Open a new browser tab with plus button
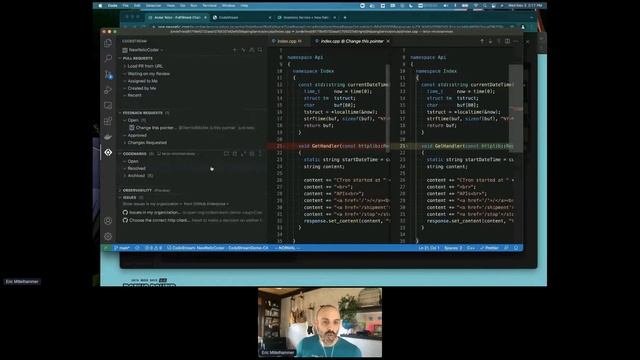The width and height of the screenshot is (640, 360). pyautogui.click(x=345, y=18)
